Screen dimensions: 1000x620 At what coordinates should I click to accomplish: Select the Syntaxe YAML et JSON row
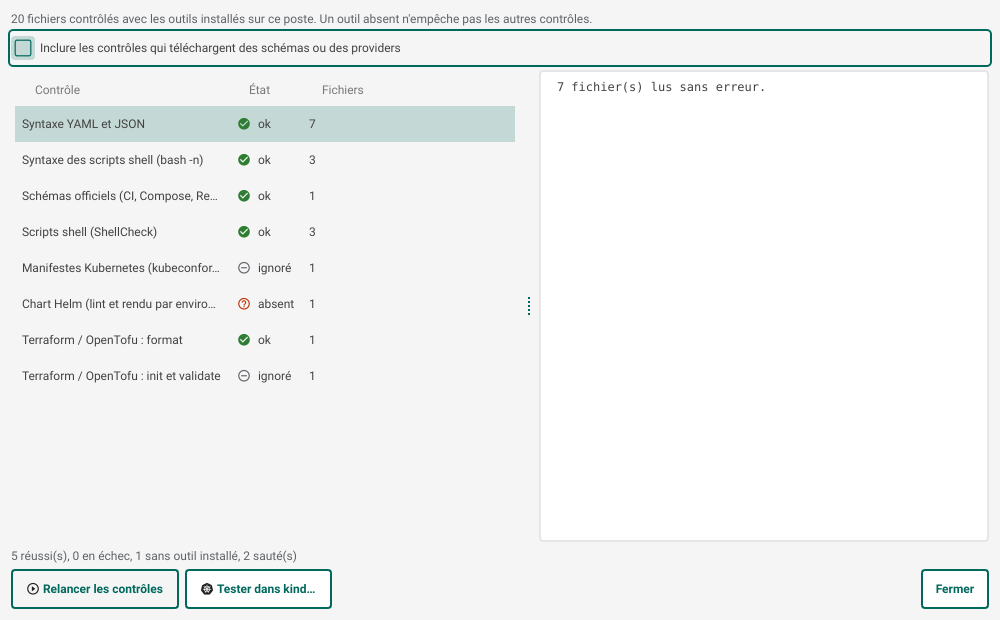(265, 124)
